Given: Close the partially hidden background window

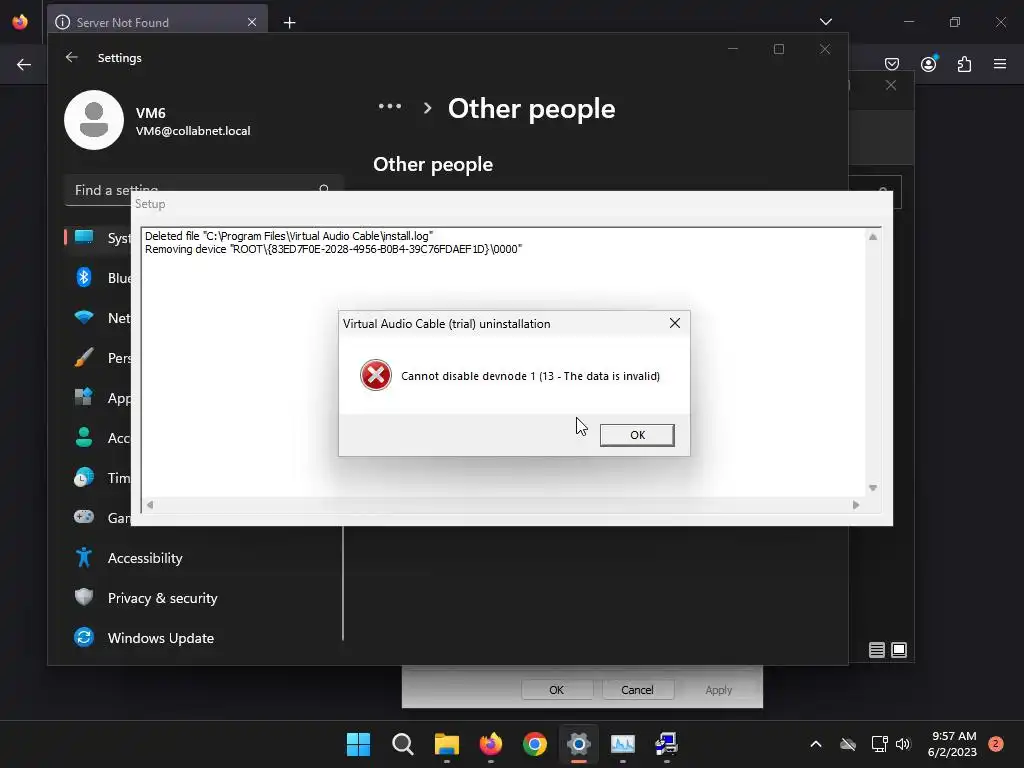Looking at the screenshot, I should [x=891, y=85].
